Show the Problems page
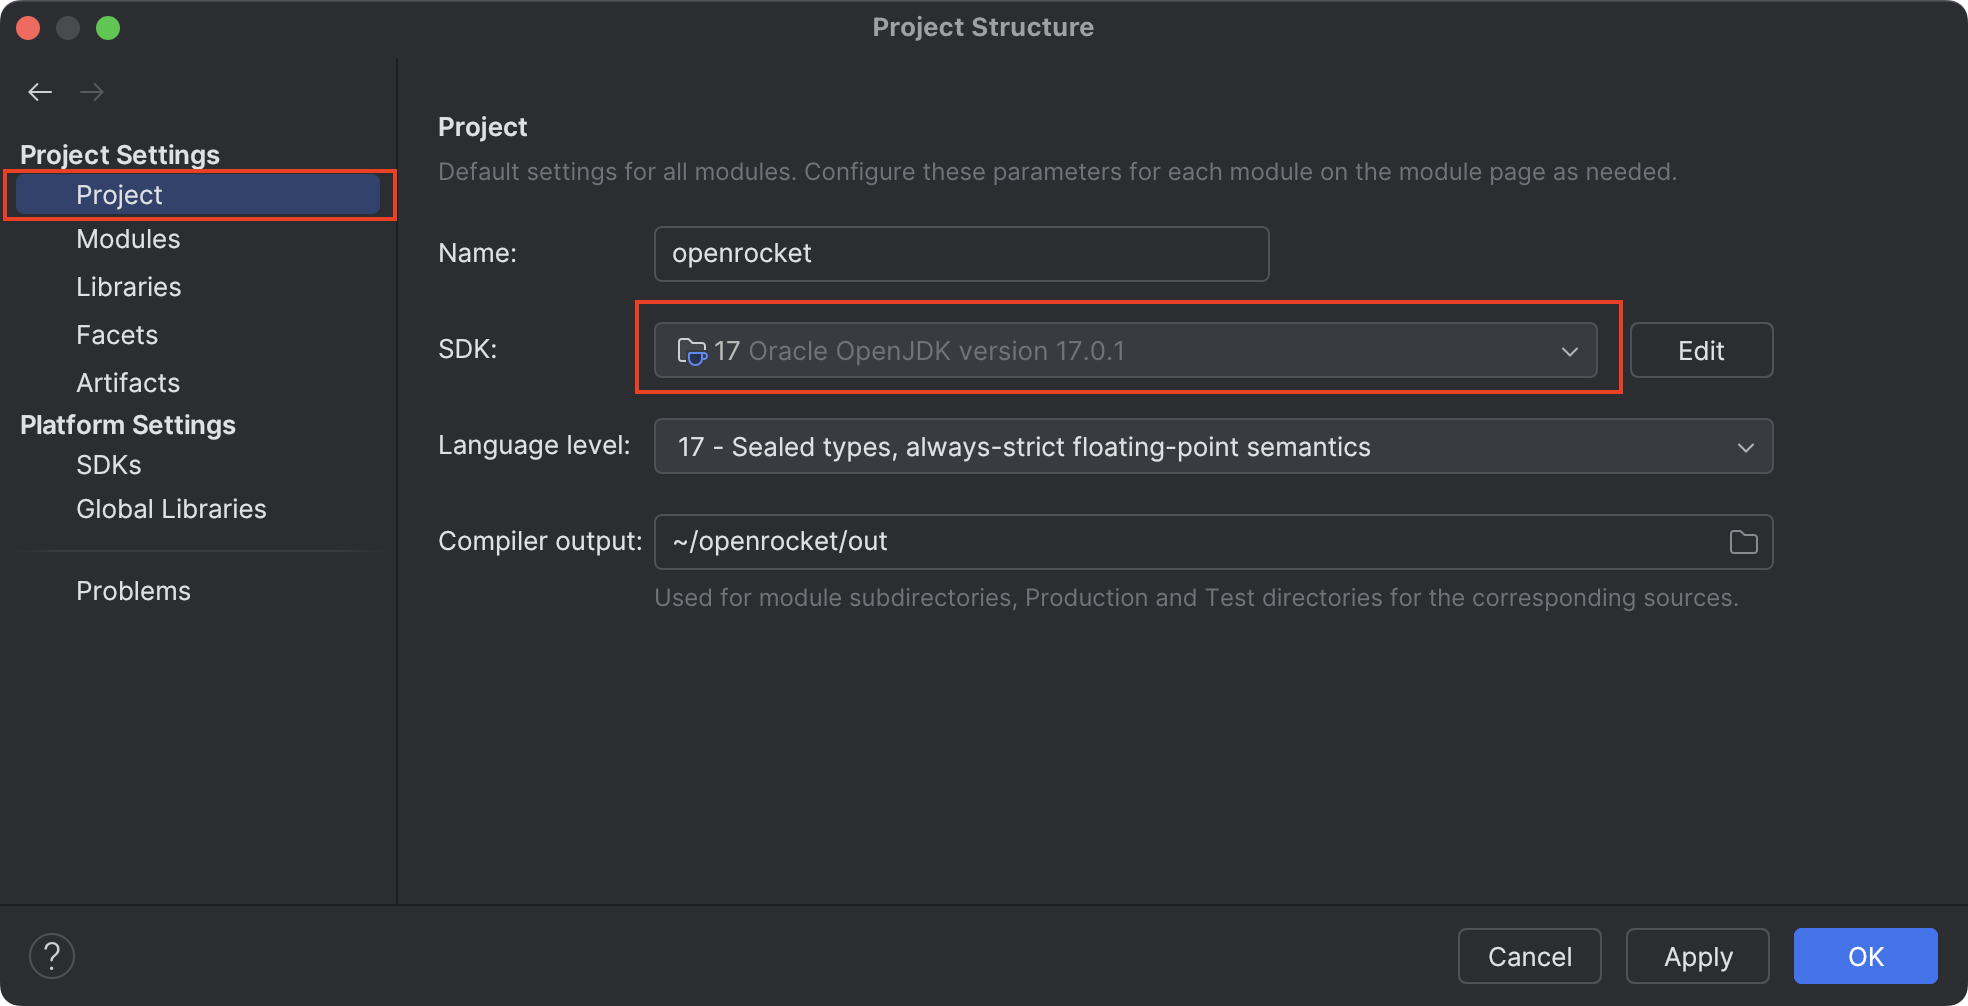Image resolution: width=1968 pixels, height=1006 pixels. [x=133, y=591]
